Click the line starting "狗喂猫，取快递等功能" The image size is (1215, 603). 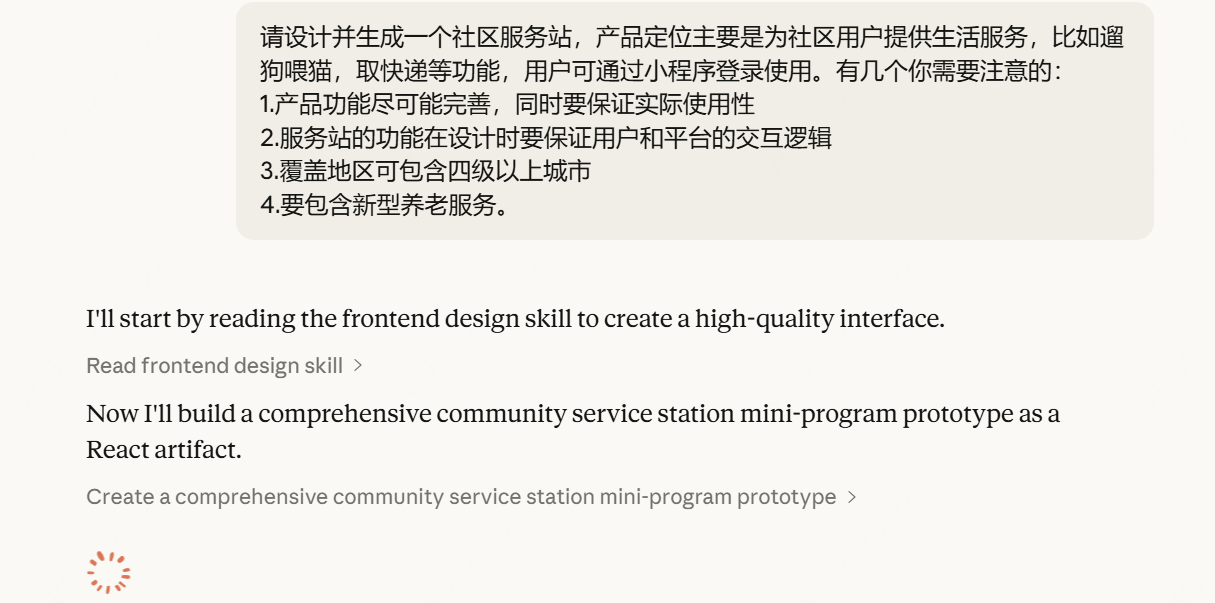point(660,71)
